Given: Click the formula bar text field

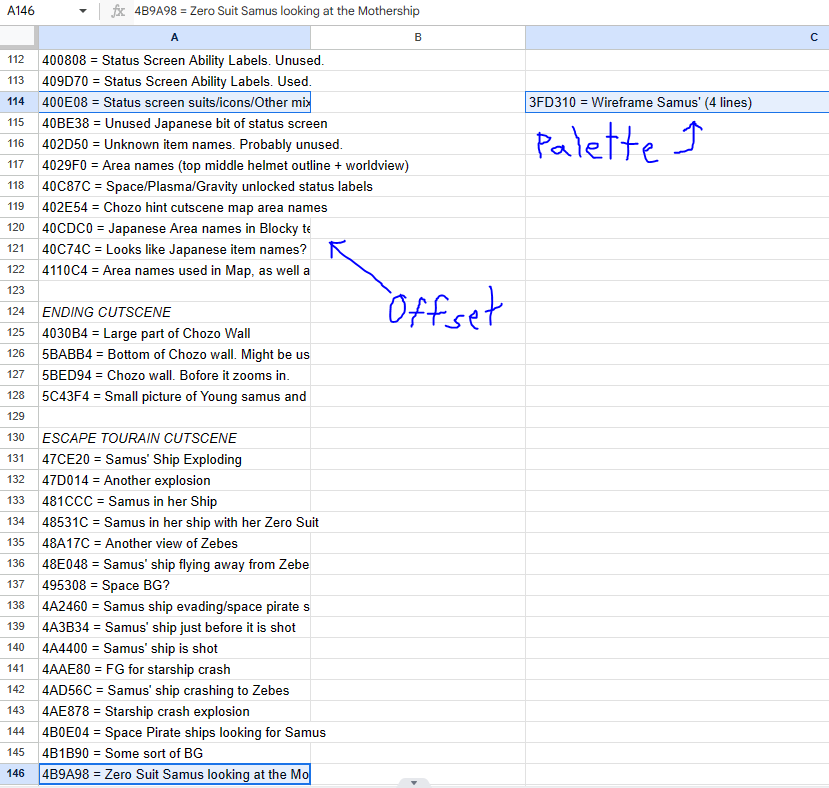Looking at the screenshot, I should [478, 11].
